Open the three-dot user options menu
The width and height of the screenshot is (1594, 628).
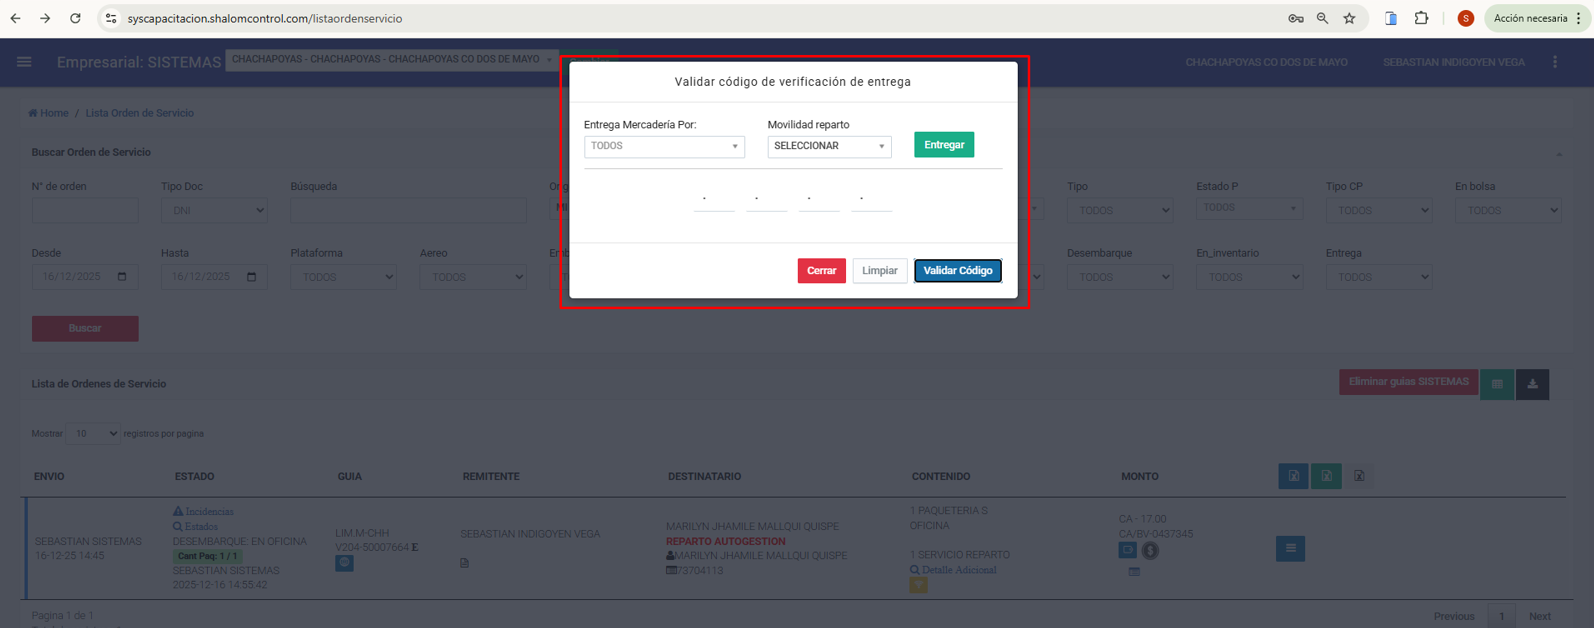pyautogui.click(x=1555, y=62)
